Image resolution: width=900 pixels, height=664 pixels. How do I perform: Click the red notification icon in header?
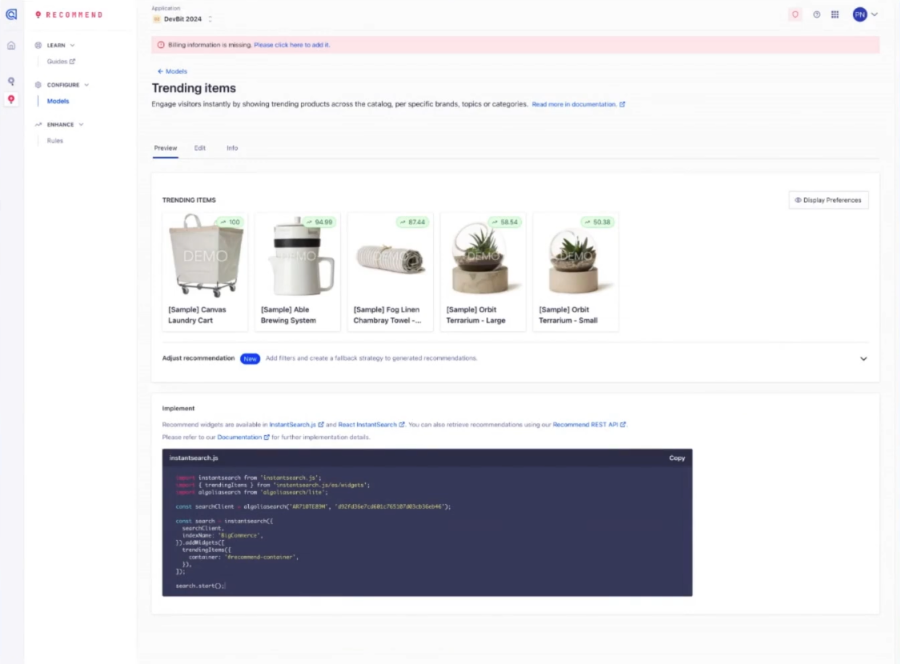point(795,15)
